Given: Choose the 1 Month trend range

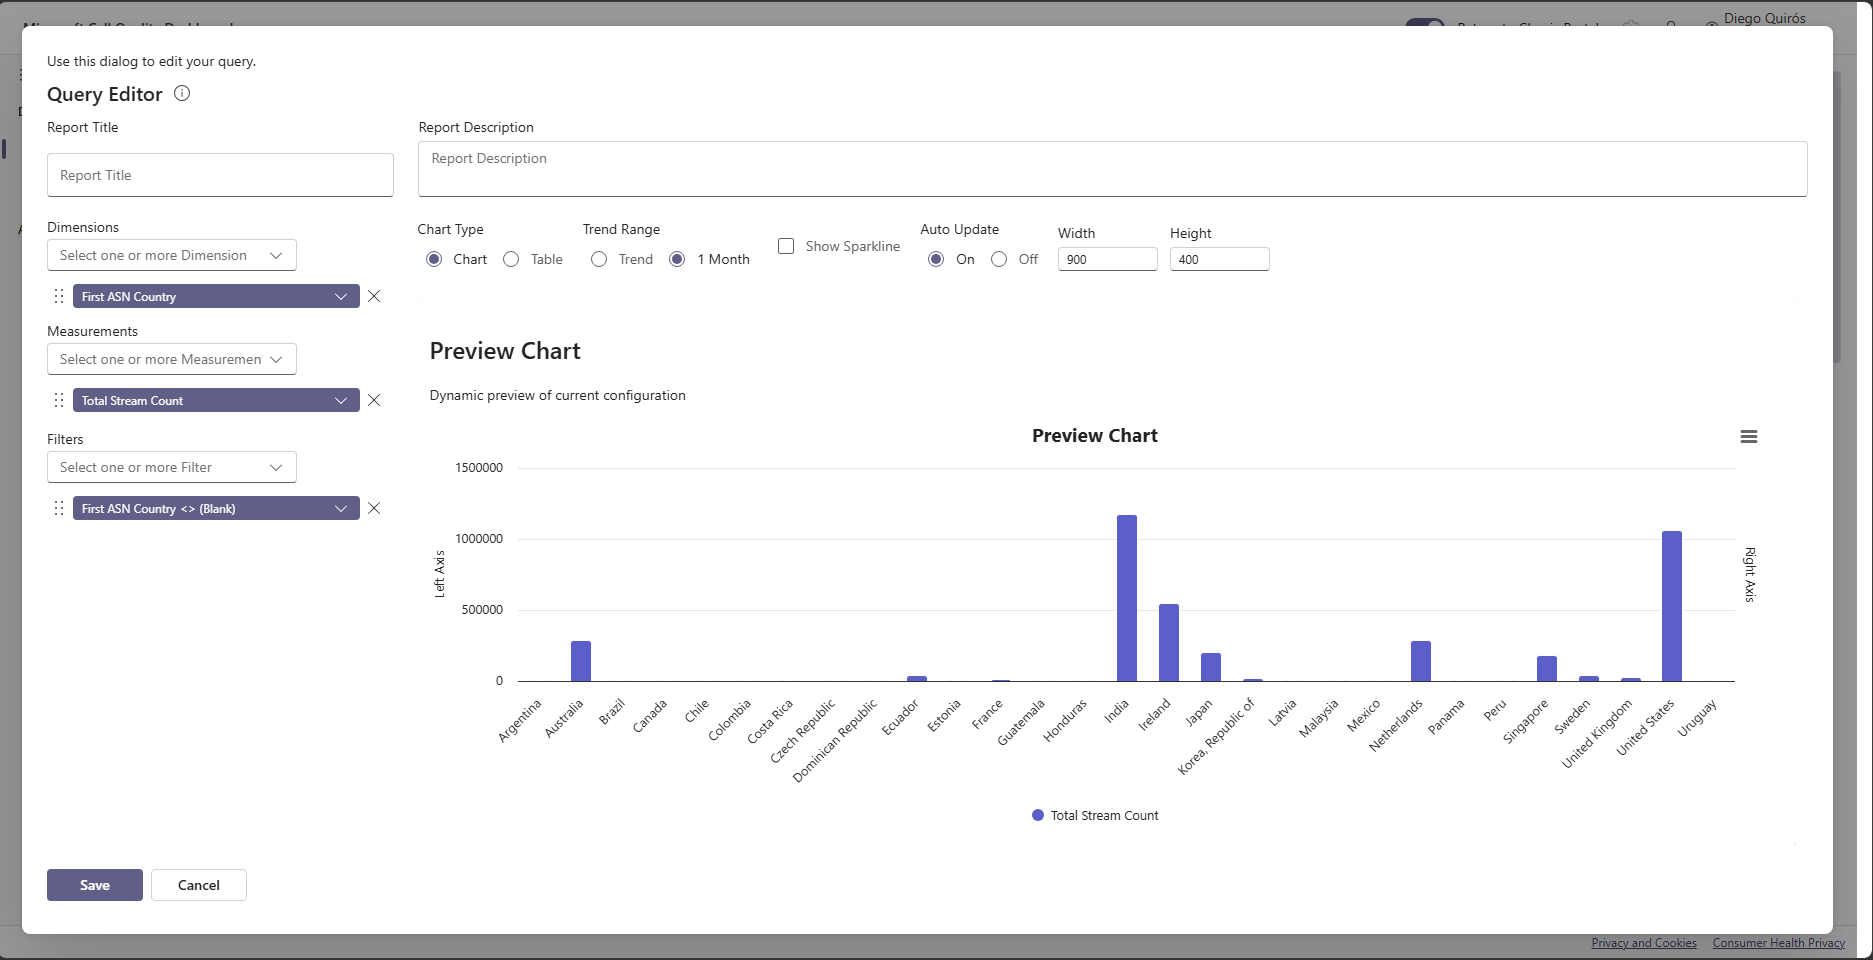Looking at the screenshot, I should (x=677, y=259).
